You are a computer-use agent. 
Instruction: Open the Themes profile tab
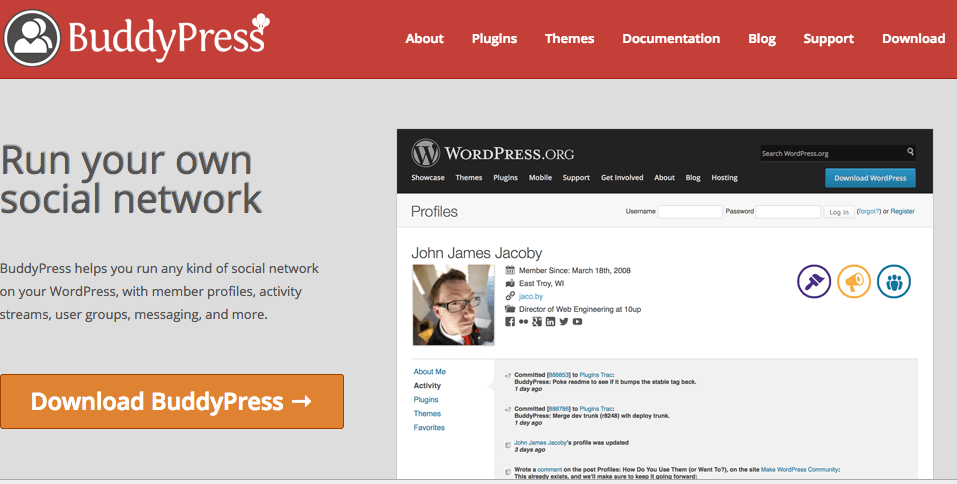click(427, 414)
